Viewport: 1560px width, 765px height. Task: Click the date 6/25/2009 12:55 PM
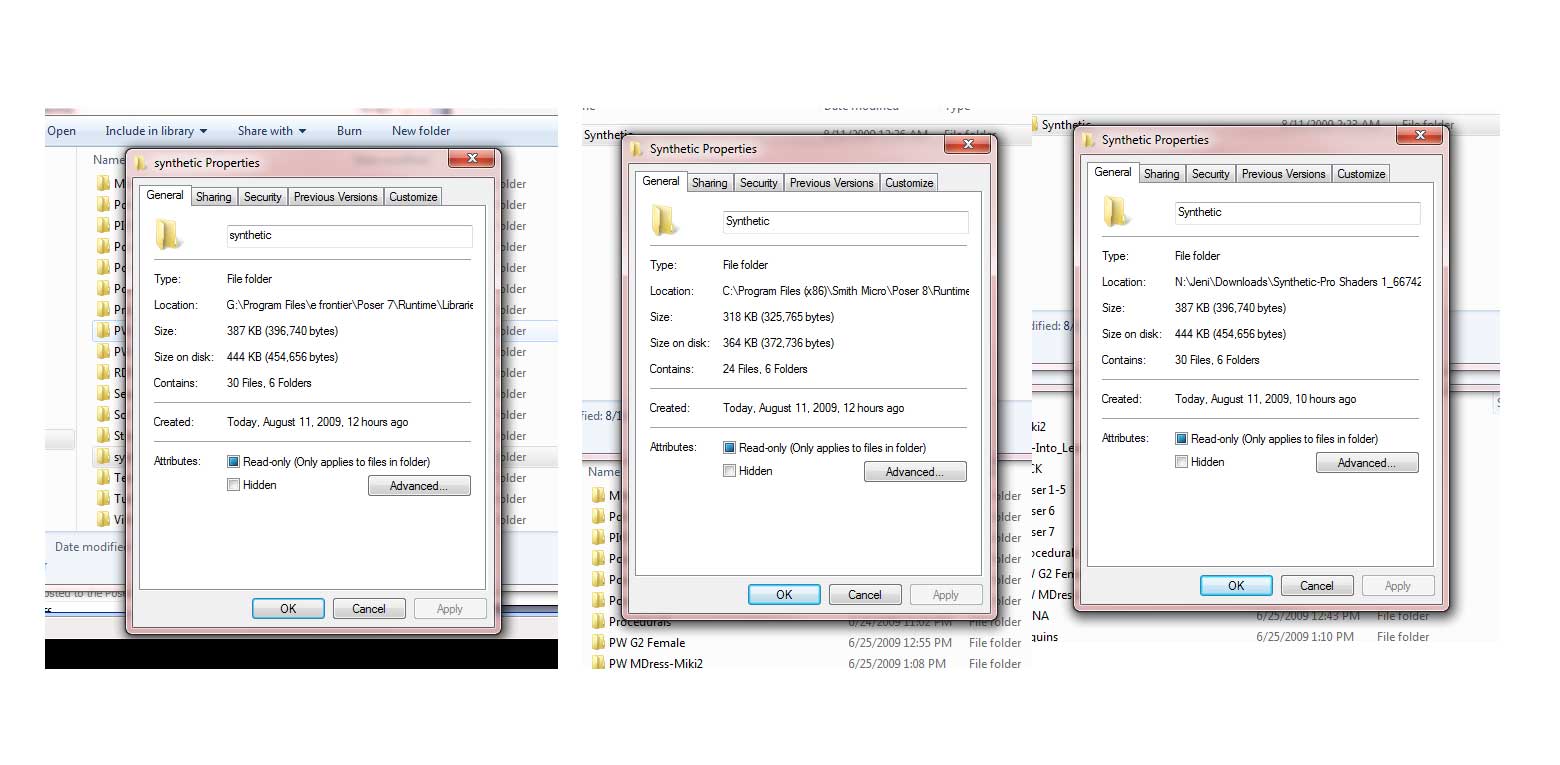click(x=898, y=643)
